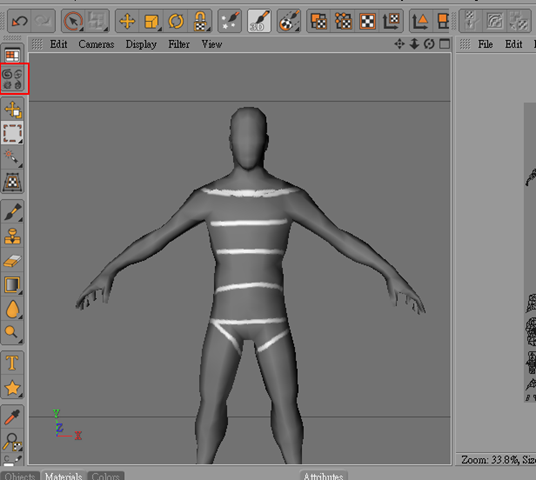Open File menu in right panel
Viewport: 536px width, 480px height.
[x=485, y=44]
